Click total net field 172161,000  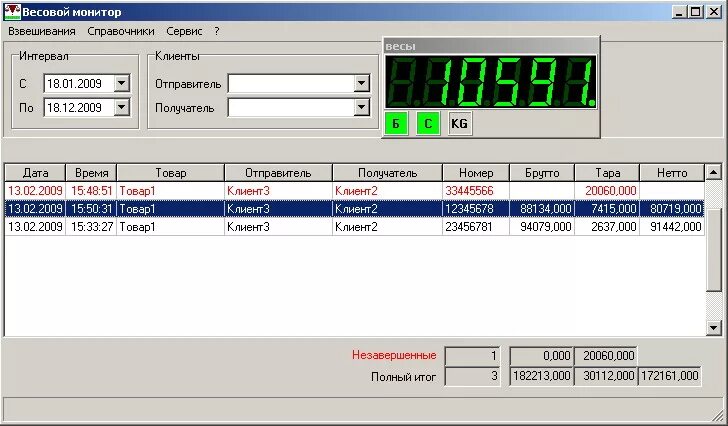[x=670, y=376]
